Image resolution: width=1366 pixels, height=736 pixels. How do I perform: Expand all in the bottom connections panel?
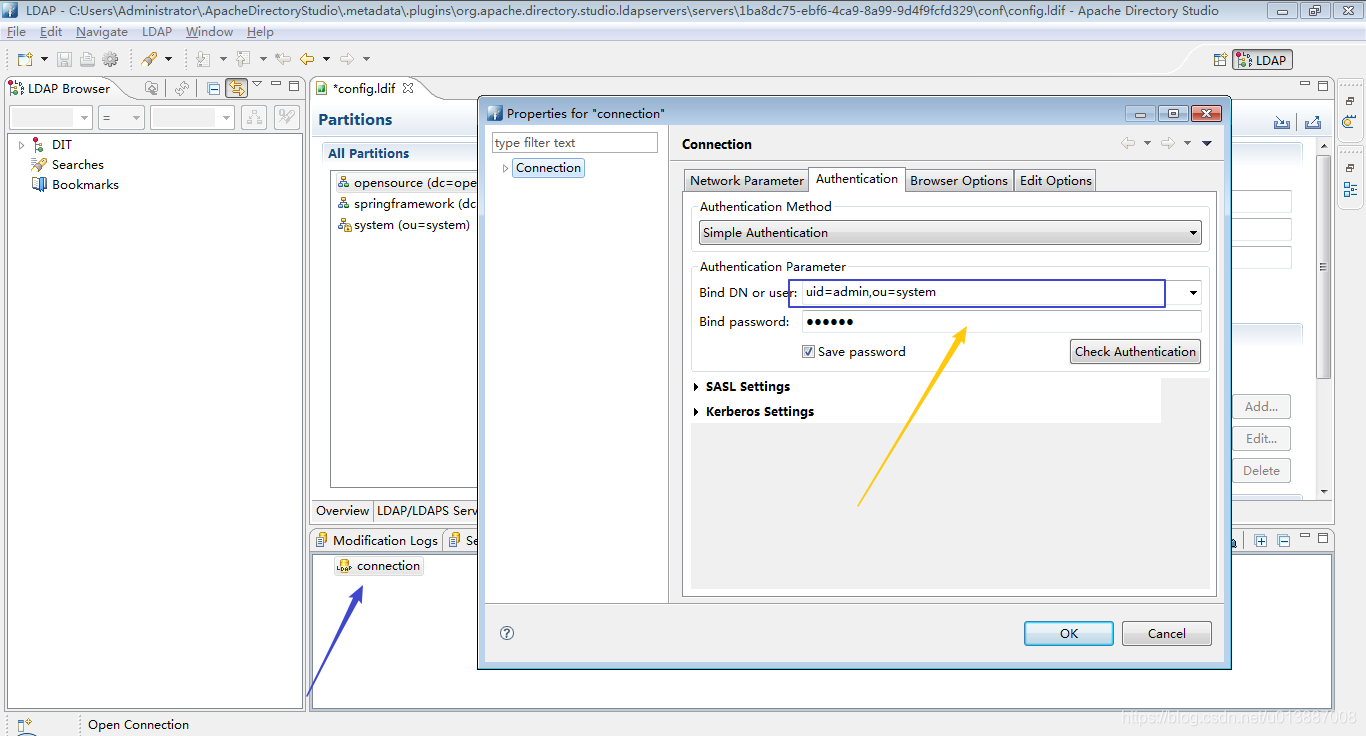click(1261, 541)
